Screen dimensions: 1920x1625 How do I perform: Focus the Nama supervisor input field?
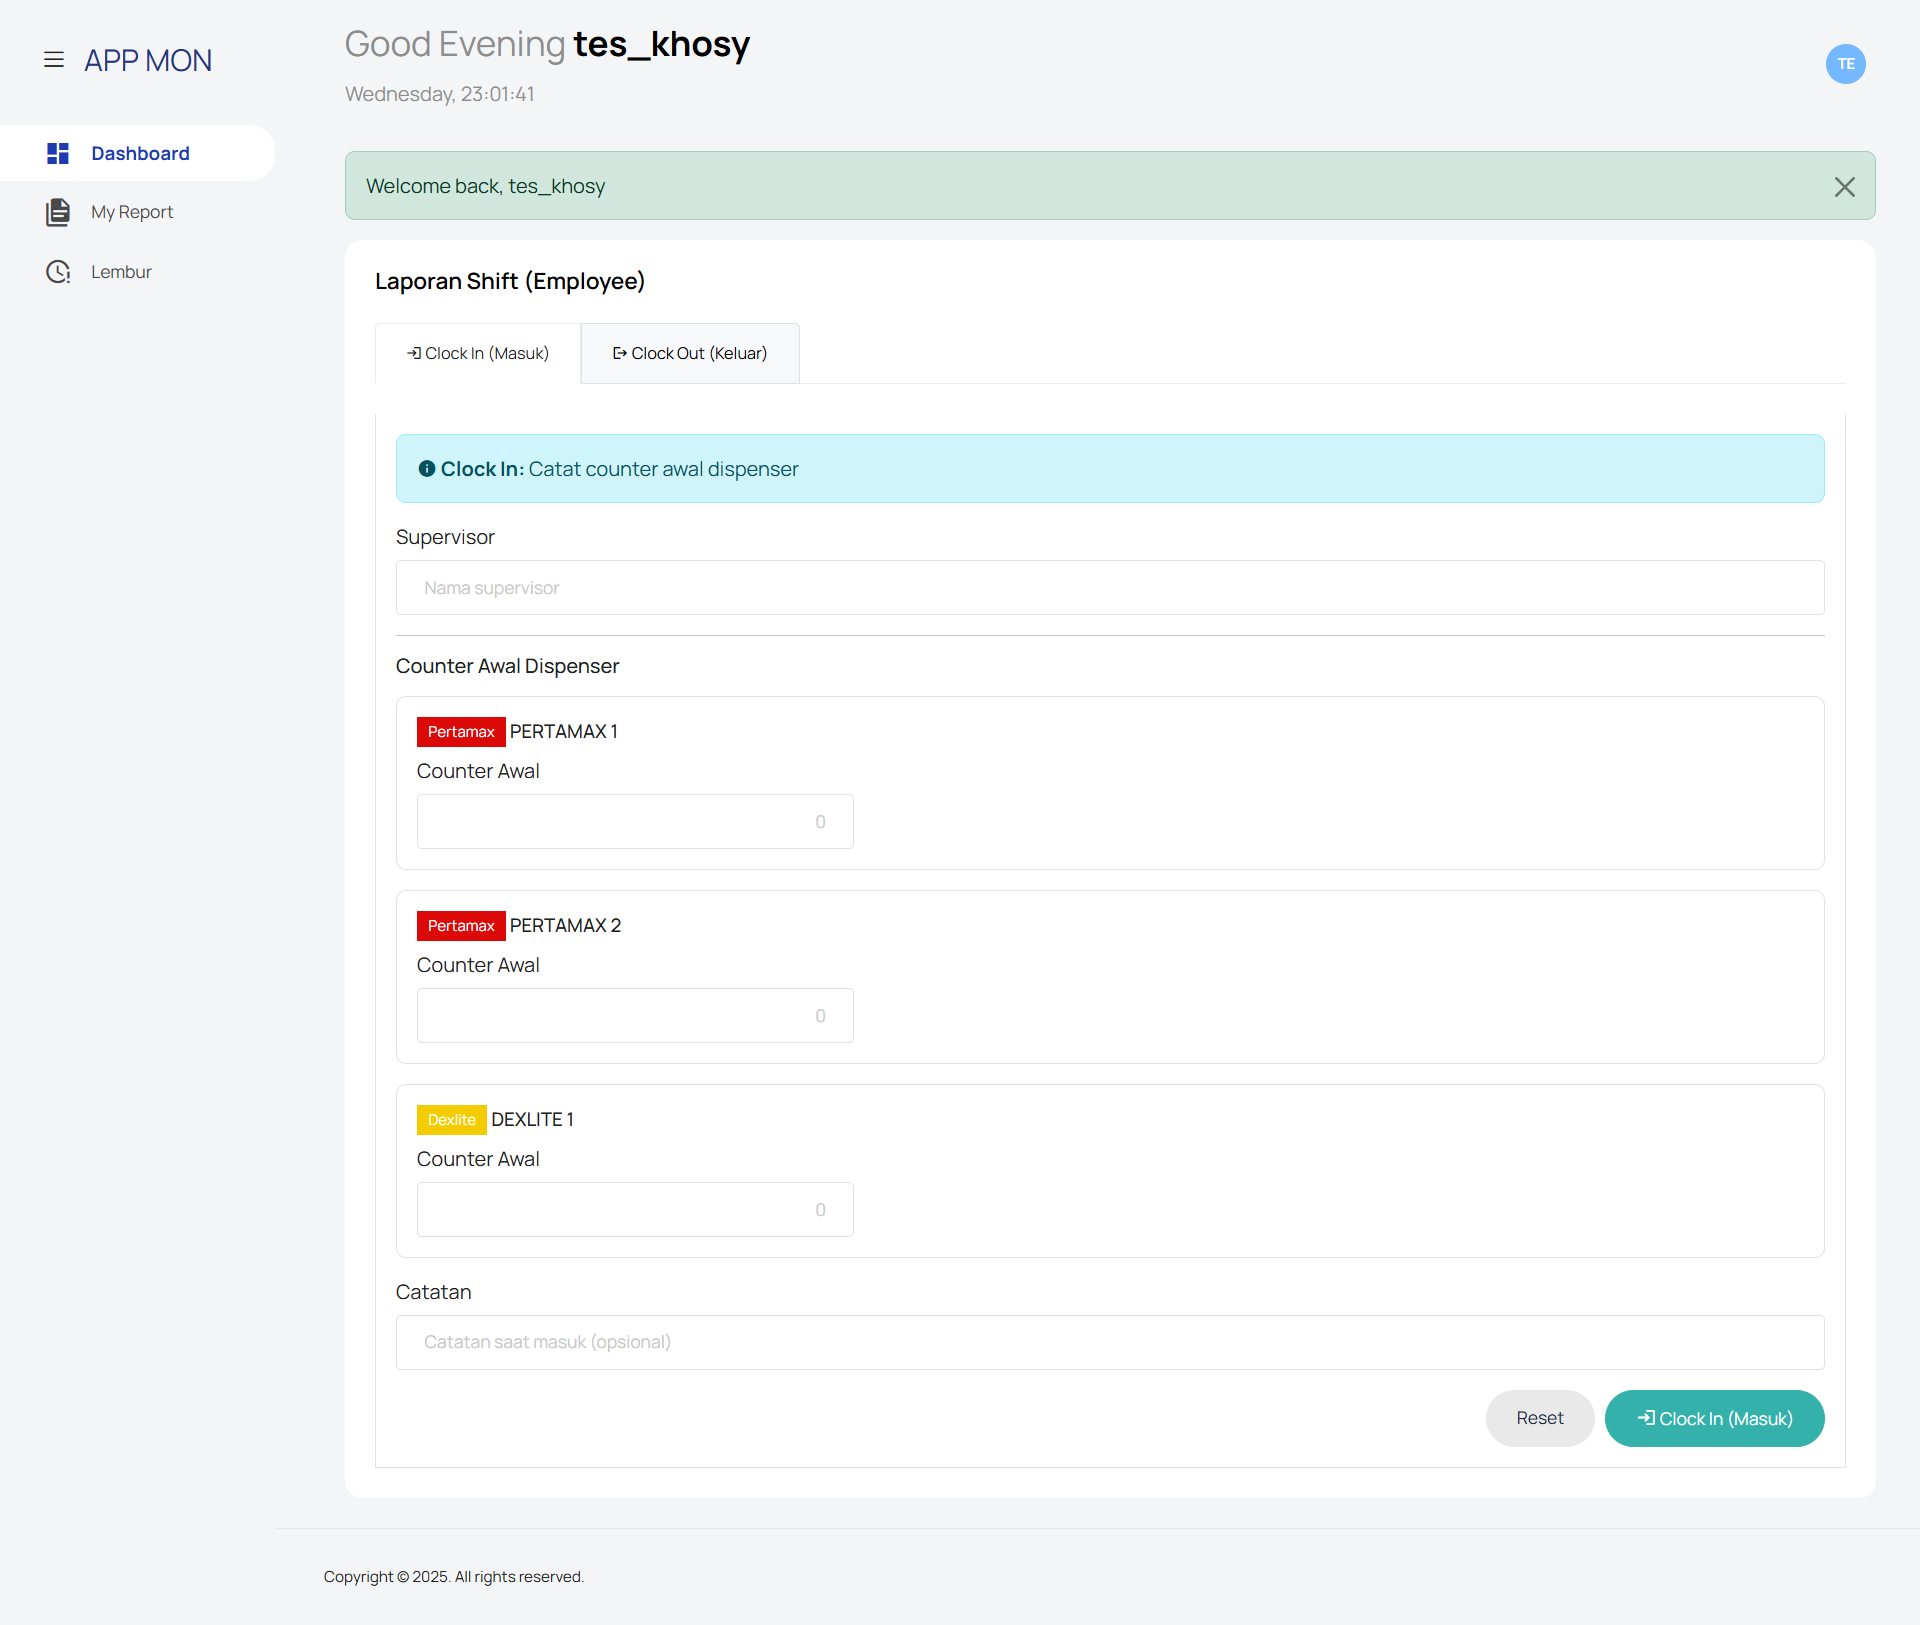click(x=1110, y=588)
